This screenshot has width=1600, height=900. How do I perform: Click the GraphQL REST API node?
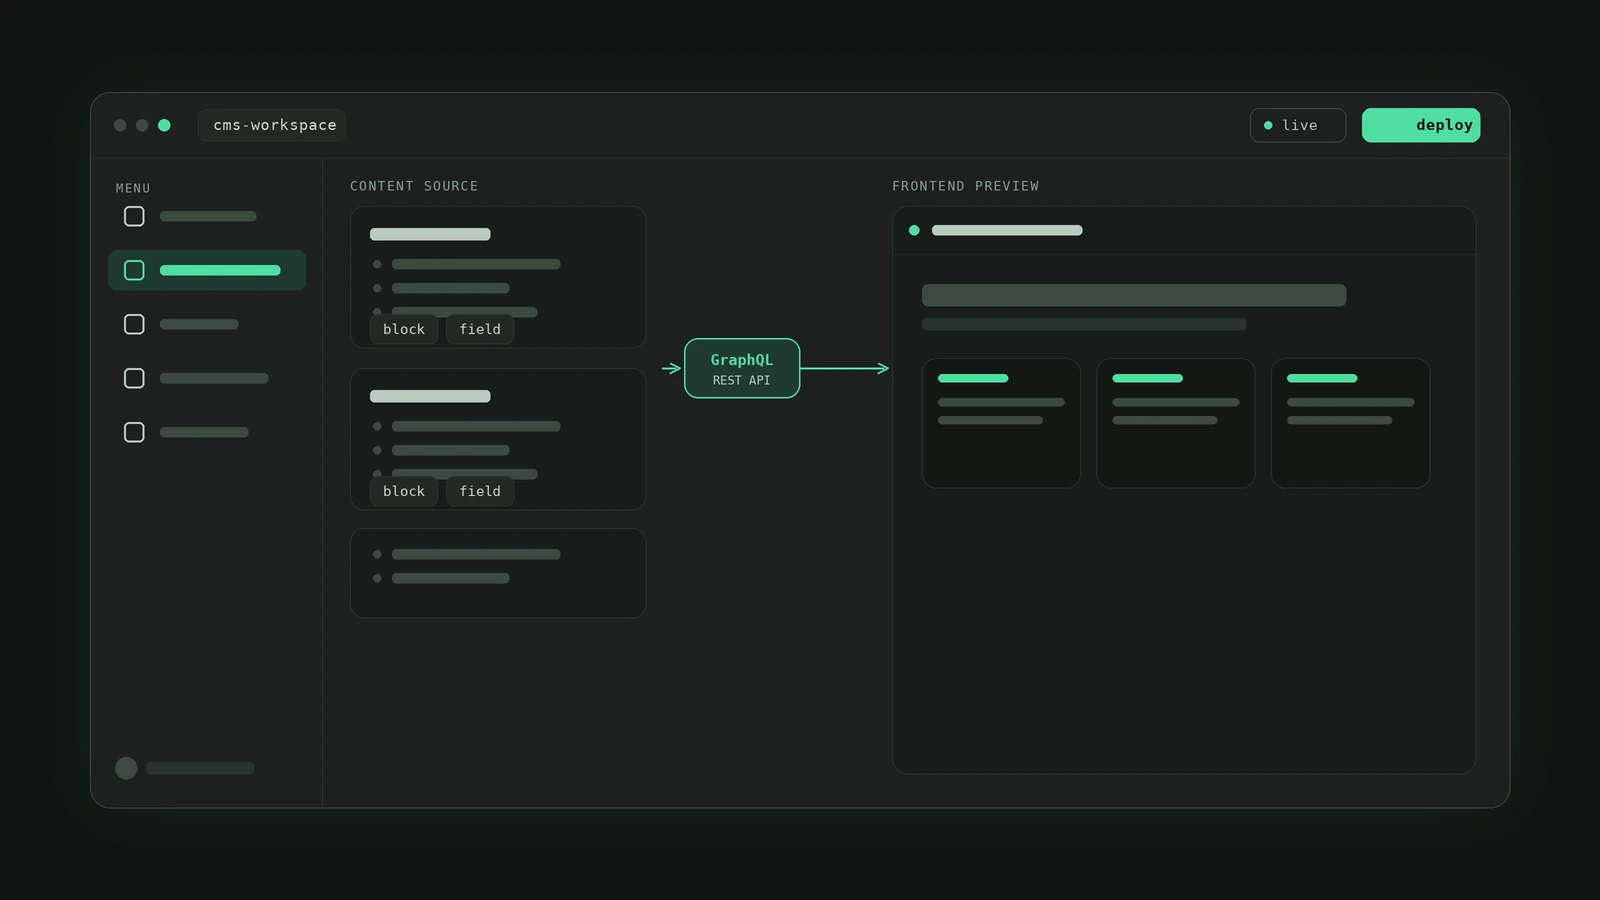click(742, 368)
